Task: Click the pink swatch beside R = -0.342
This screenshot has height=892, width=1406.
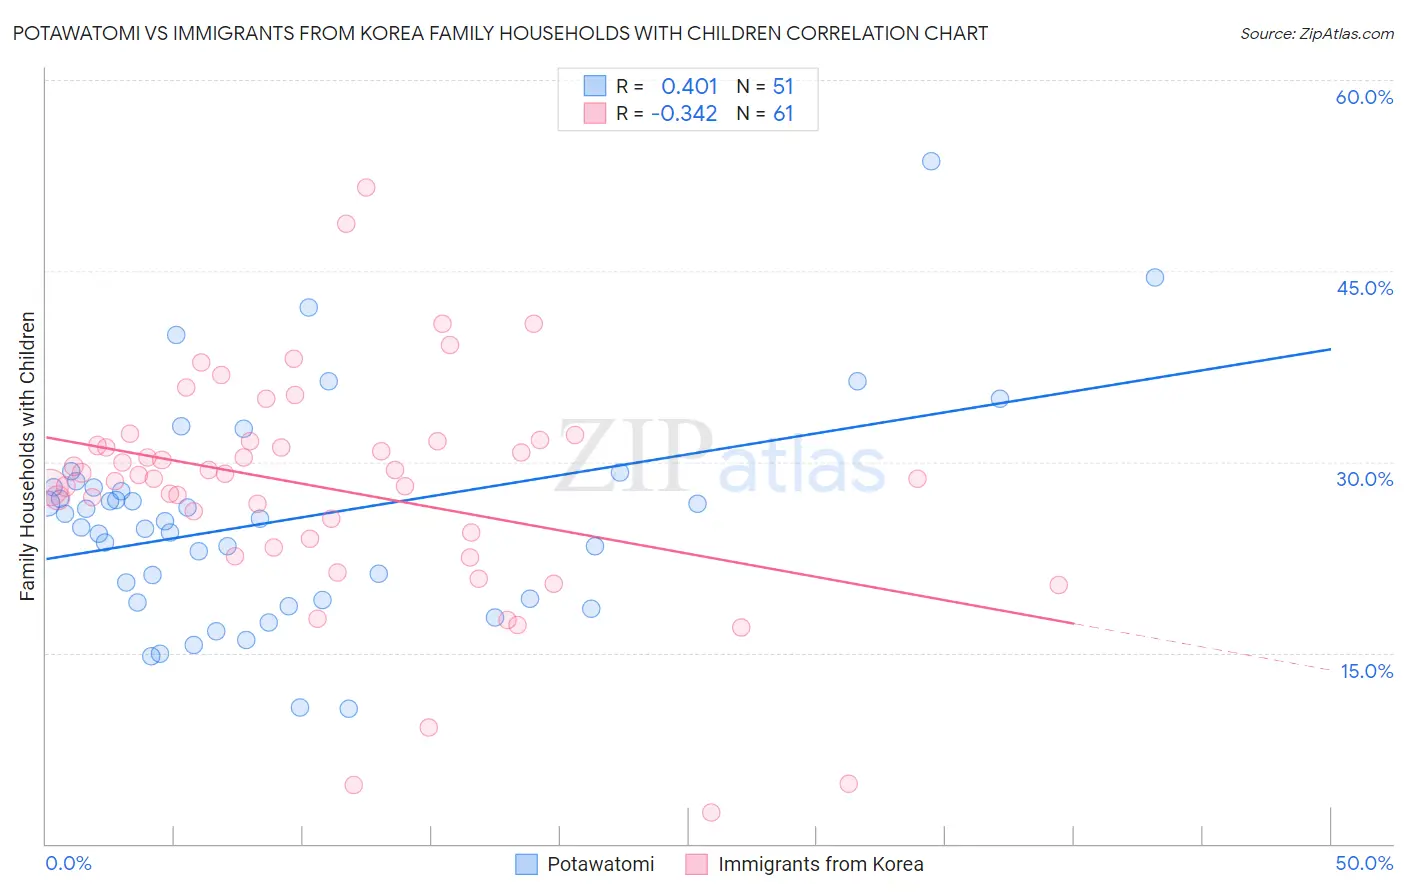Action: [x=595, y=113]
